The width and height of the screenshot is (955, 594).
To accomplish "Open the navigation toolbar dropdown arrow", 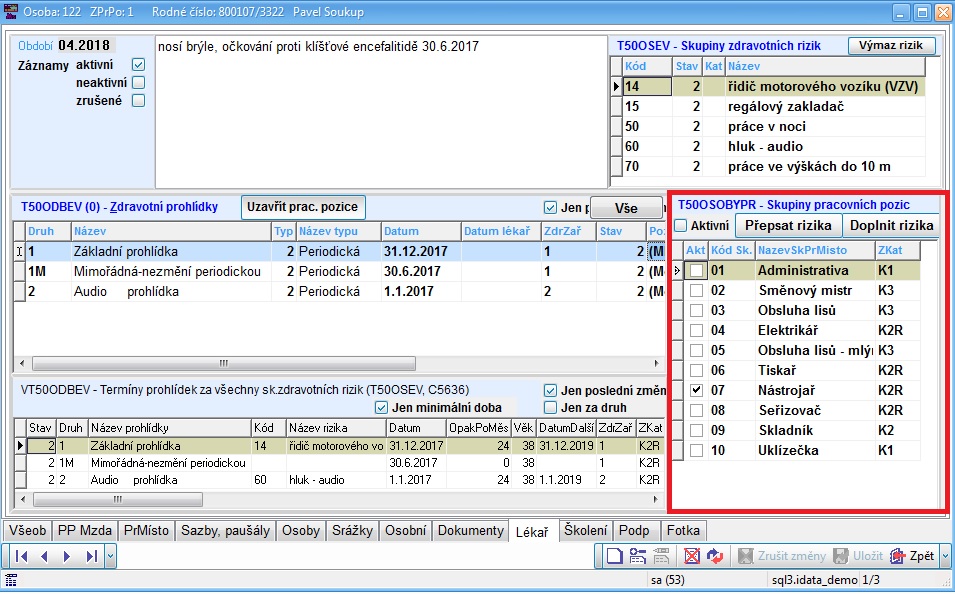I will 110,556.
